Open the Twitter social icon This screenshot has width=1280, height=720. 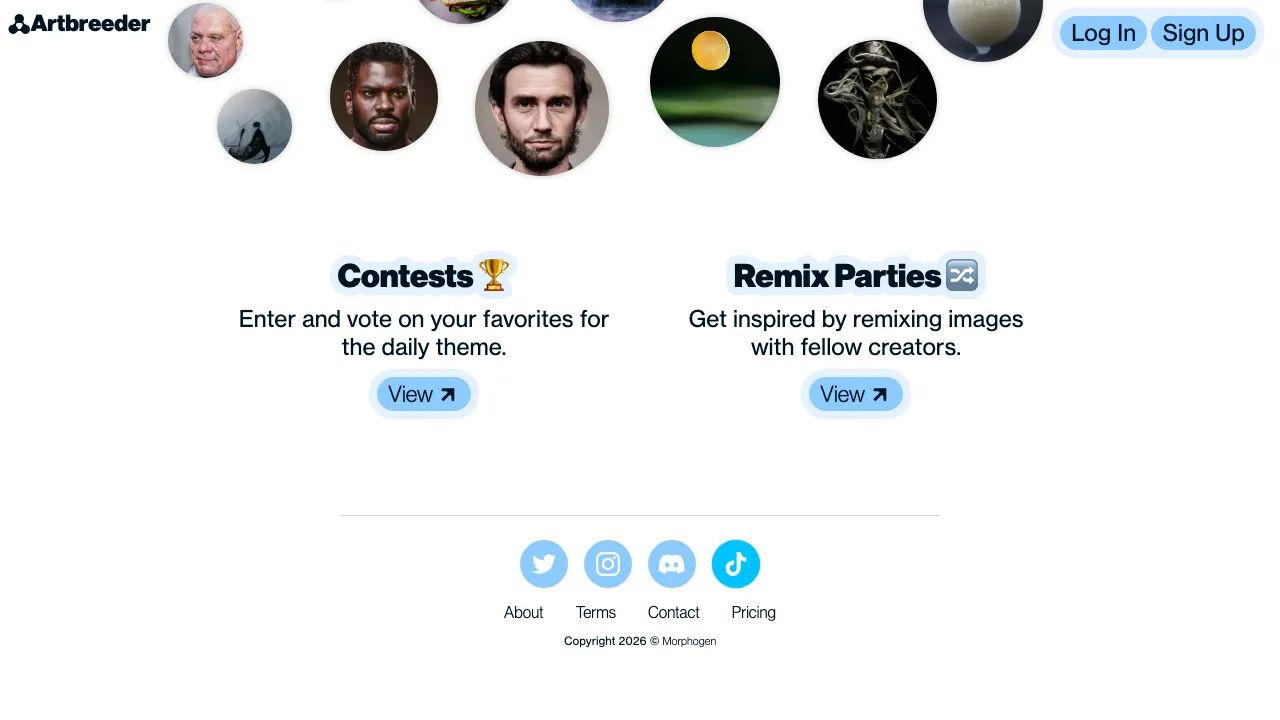[x=544, y=564]
